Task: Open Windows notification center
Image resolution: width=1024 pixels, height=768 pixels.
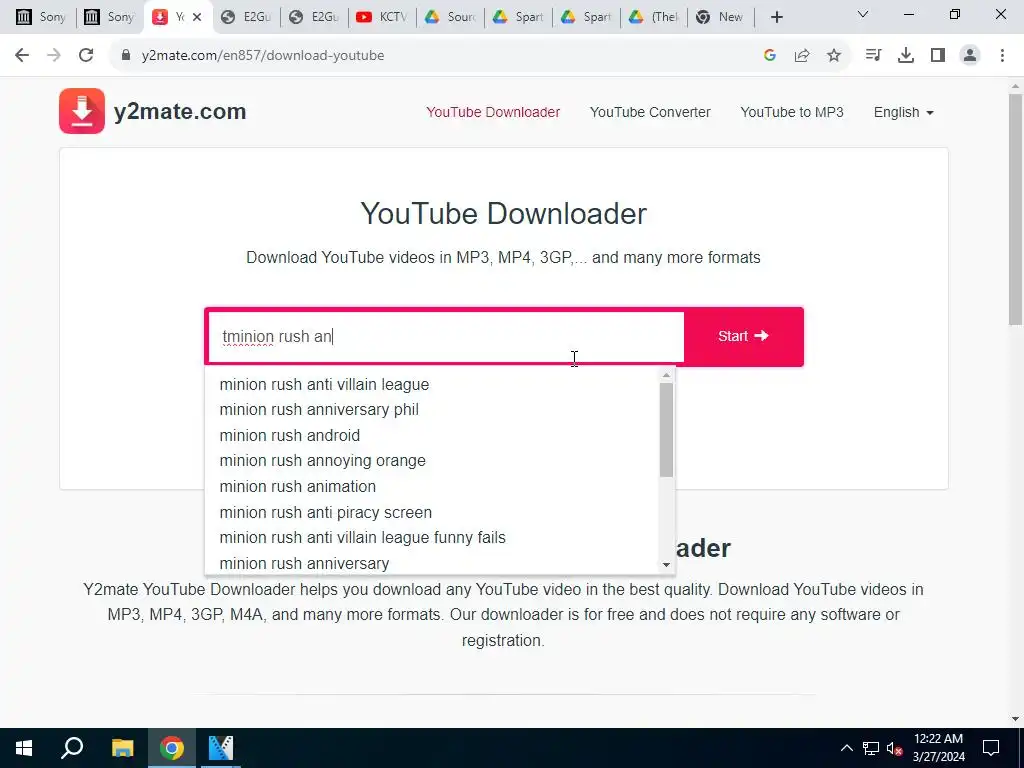Action: click(991, 748)
